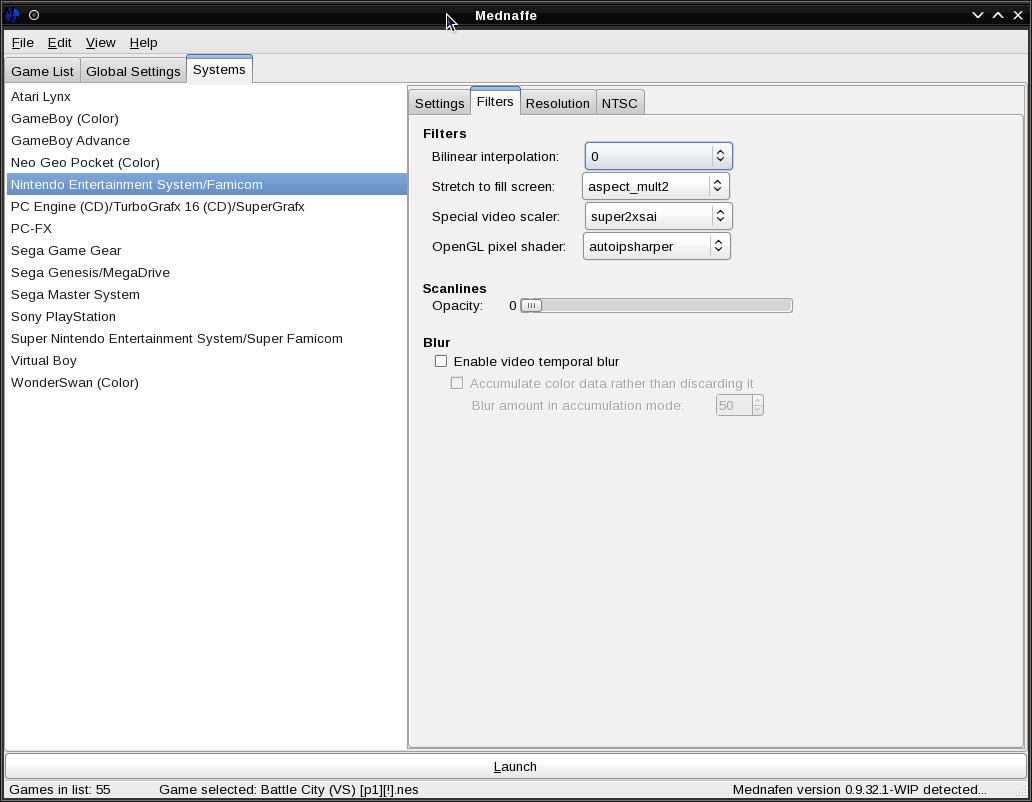Minimize the Mednaffe window

978,15
